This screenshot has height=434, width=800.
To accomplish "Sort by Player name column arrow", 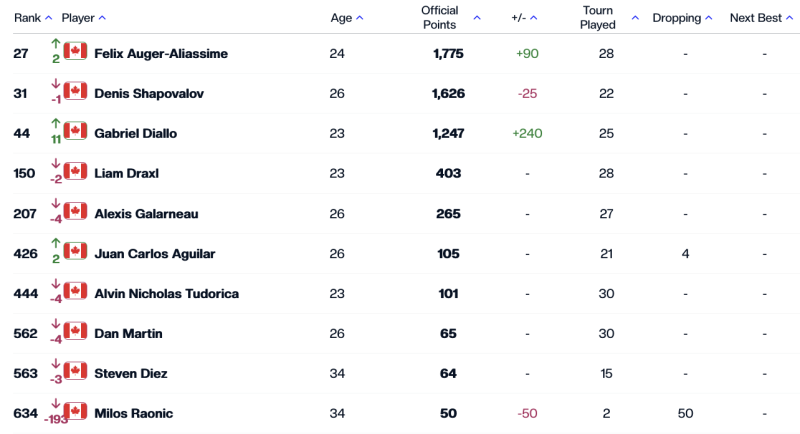I will point(102,18).
